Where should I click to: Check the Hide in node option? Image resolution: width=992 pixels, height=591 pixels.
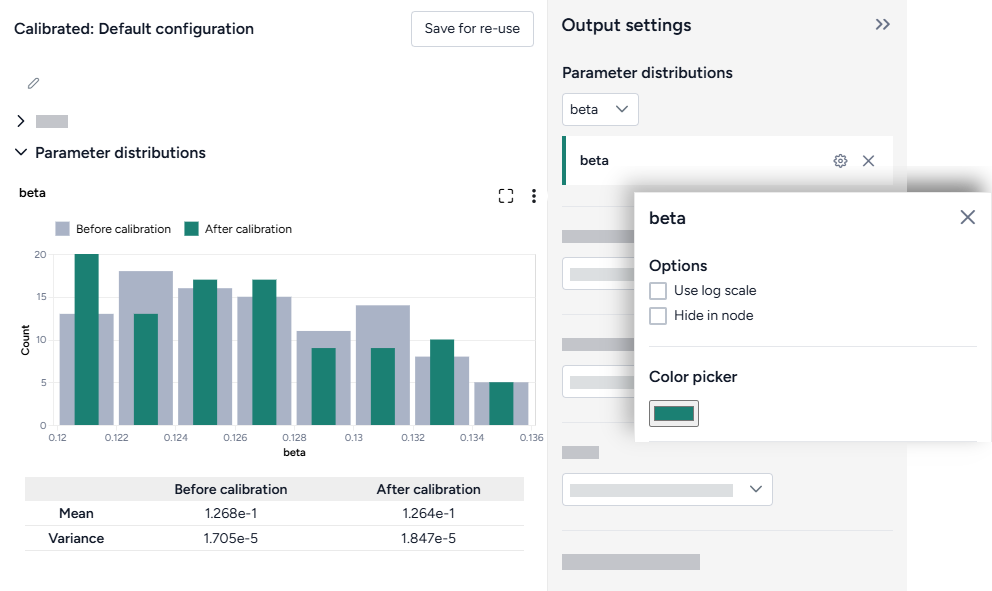tap(658, 316)
